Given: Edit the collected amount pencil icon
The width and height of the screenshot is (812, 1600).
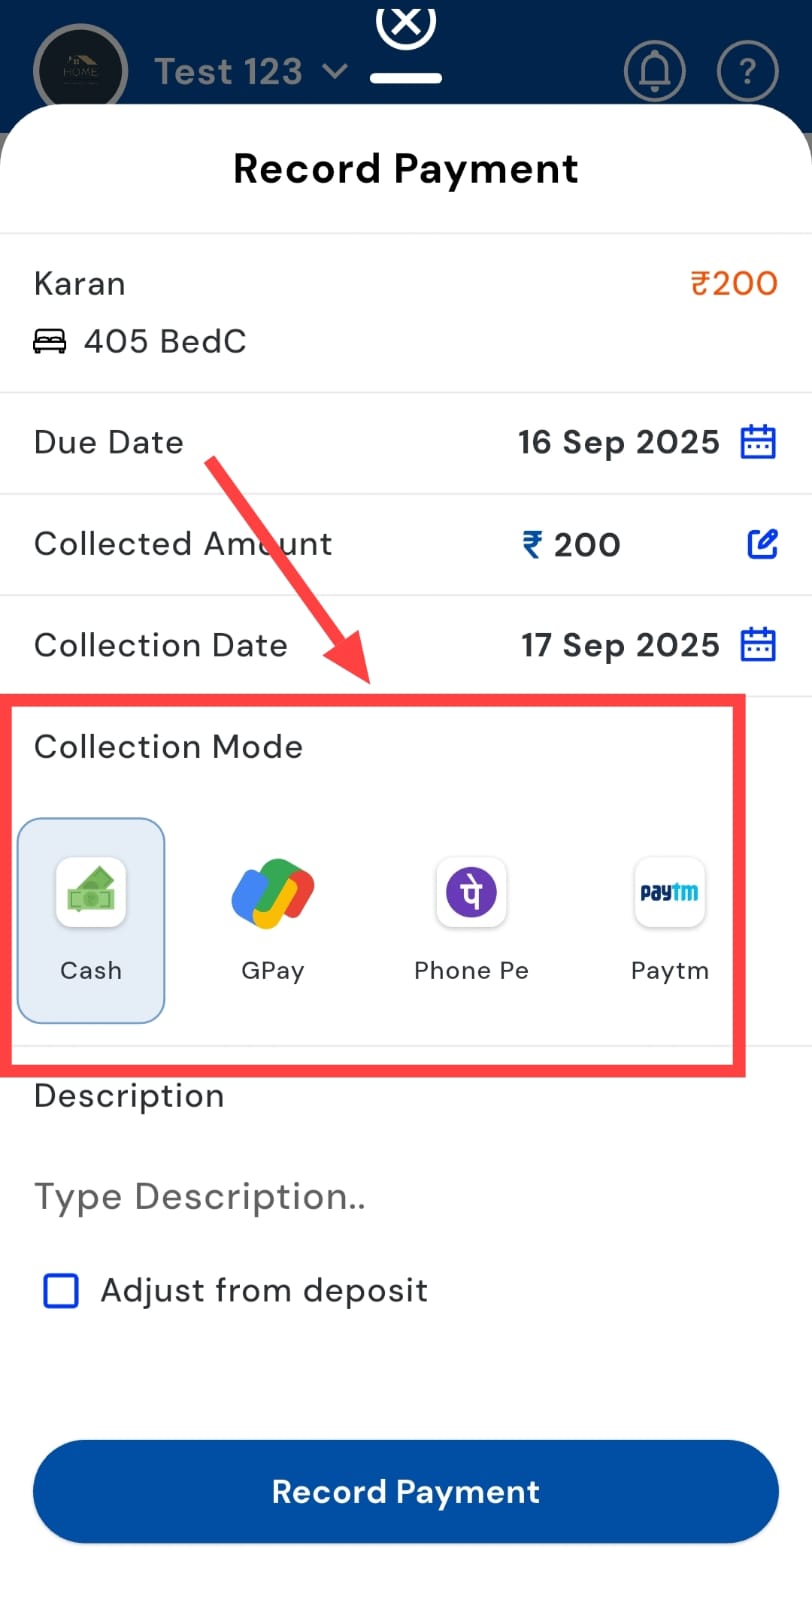Looking at the screenshot, I should click(x=762, y=544).
